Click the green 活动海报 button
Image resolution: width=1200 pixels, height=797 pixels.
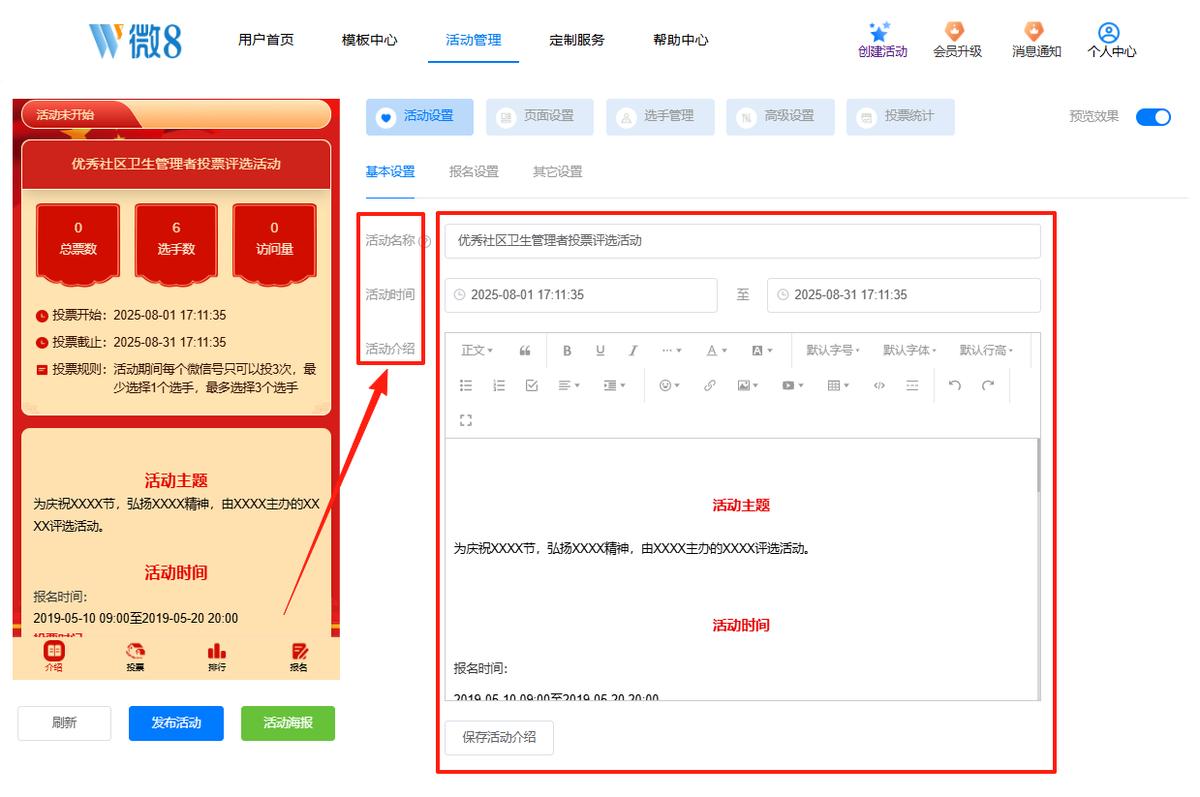(288, 723)
